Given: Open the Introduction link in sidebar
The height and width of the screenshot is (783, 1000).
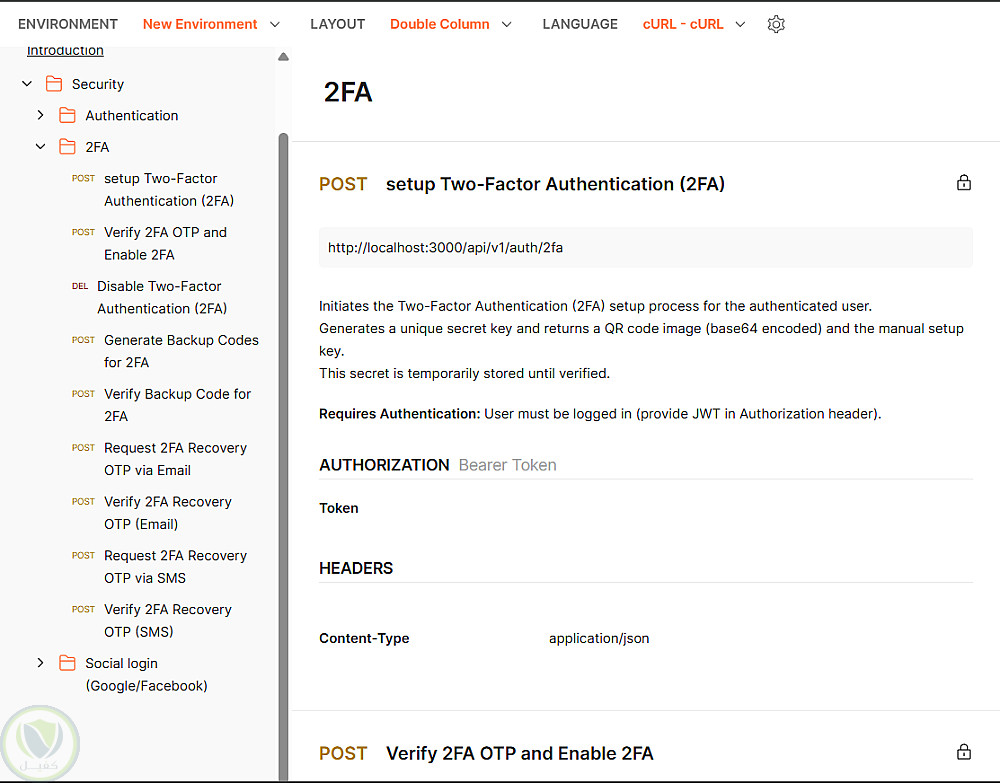Looking at the screenshot, I should pyautogui.click(x=65, y=51).
